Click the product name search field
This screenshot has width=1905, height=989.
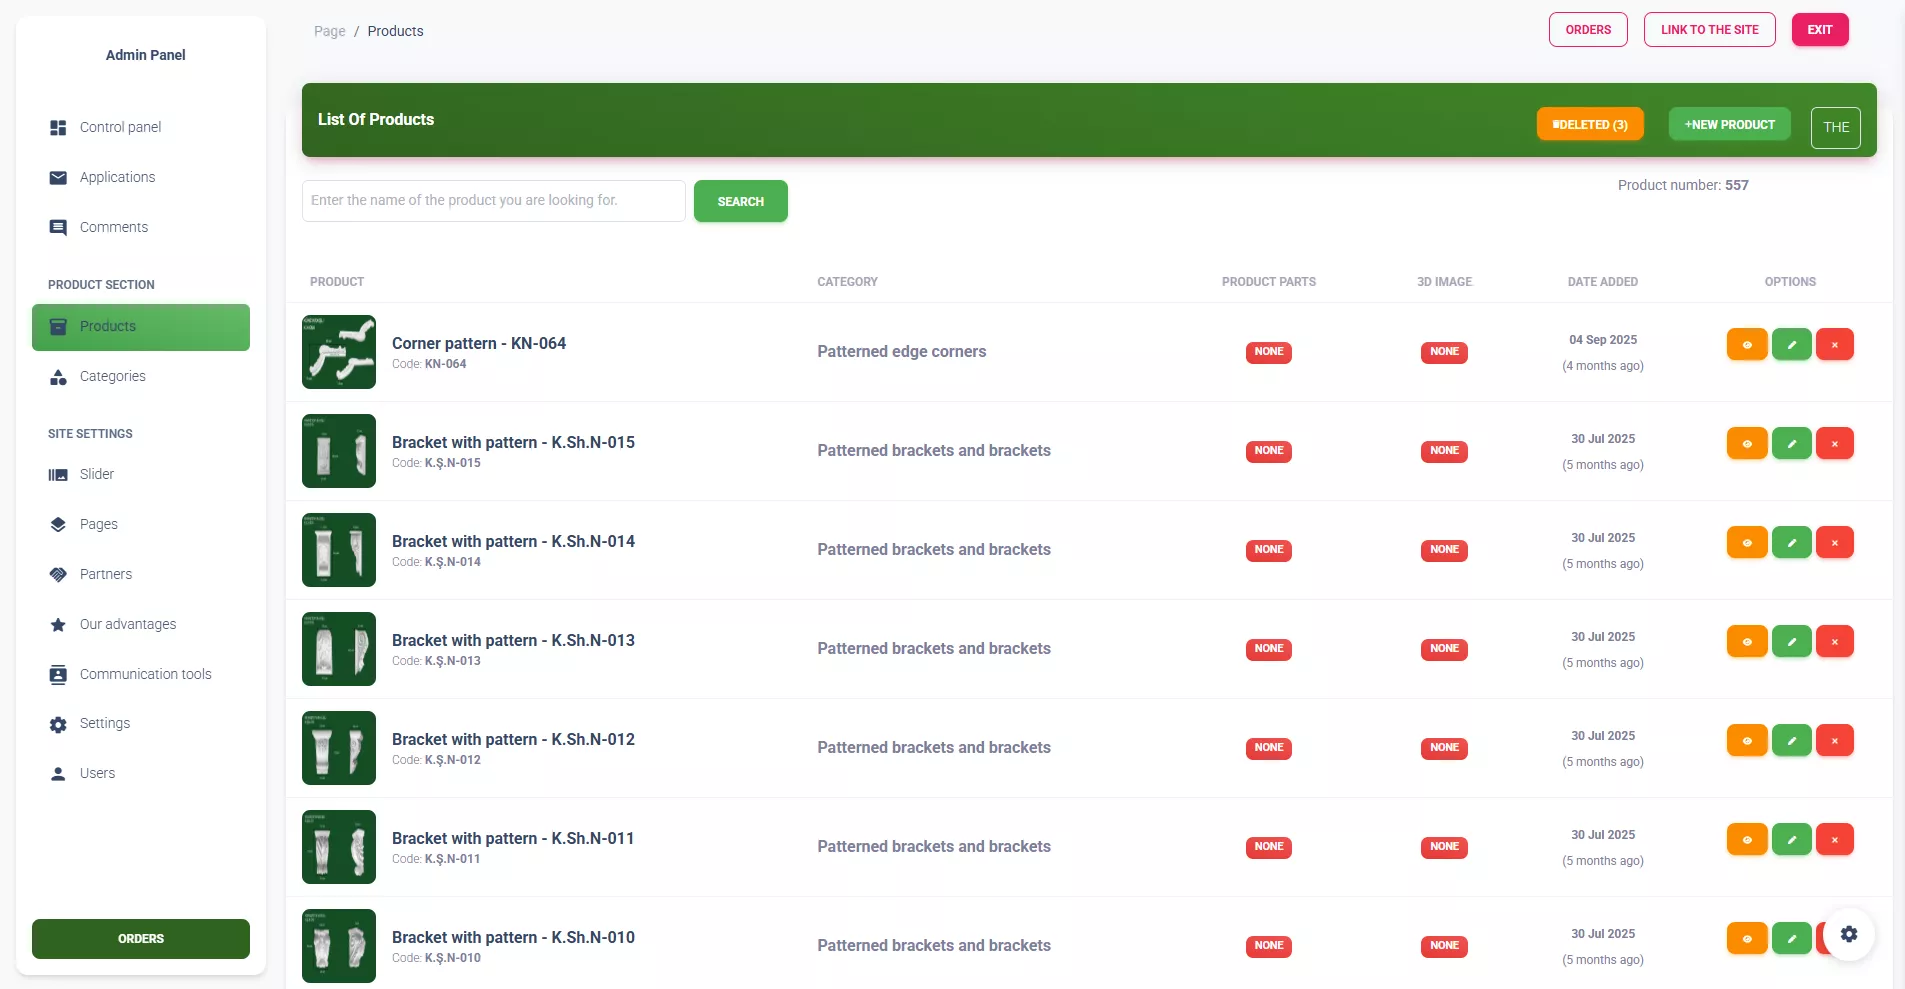point(493,201)
